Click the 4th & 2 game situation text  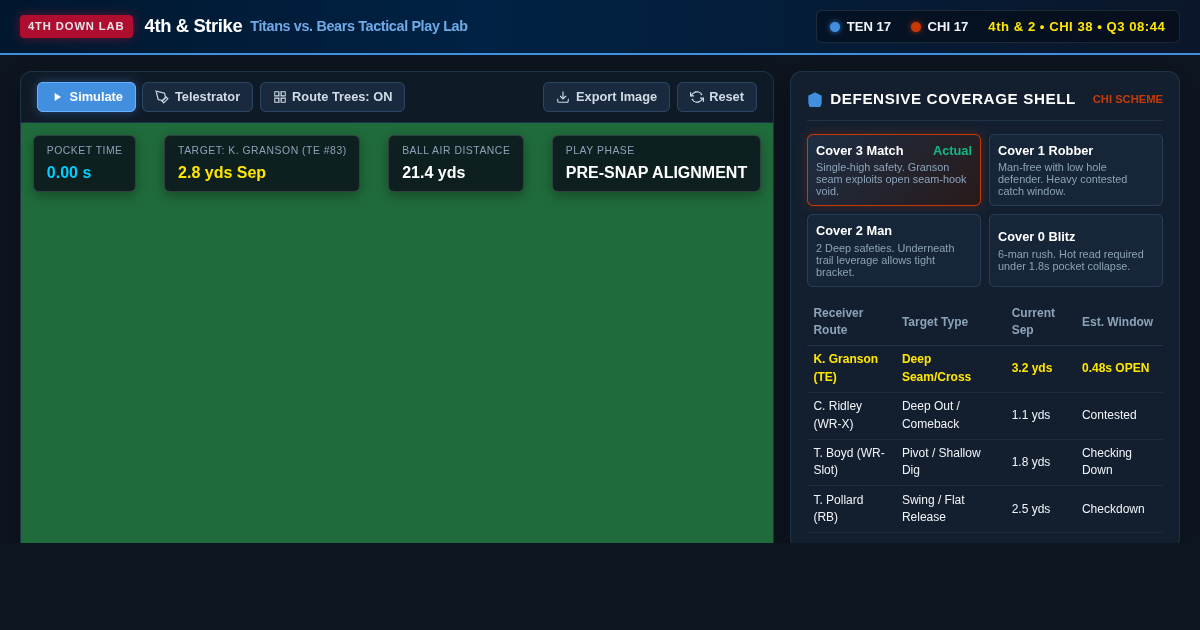[1077, 27]
